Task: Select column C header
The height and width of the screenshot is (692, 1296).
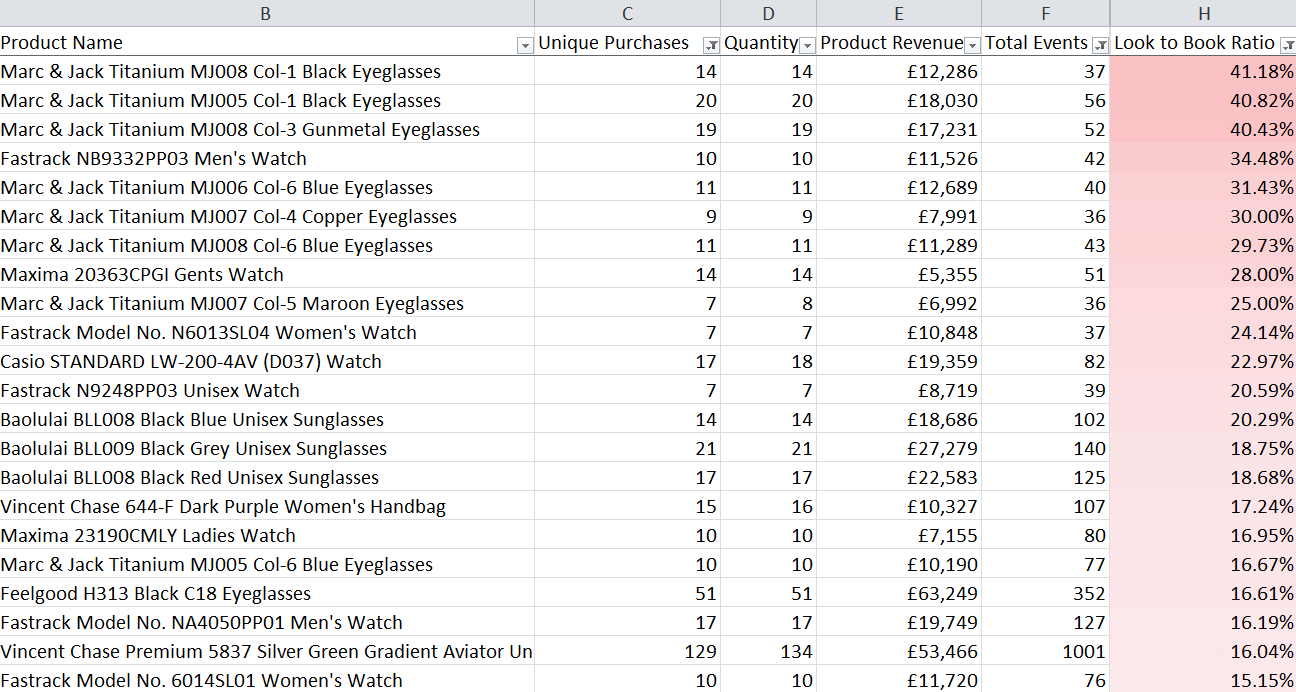Action: coord(627,13)
